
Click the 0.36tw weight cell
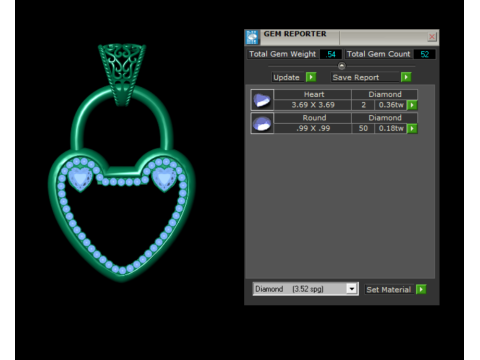(x=391, y=105)
